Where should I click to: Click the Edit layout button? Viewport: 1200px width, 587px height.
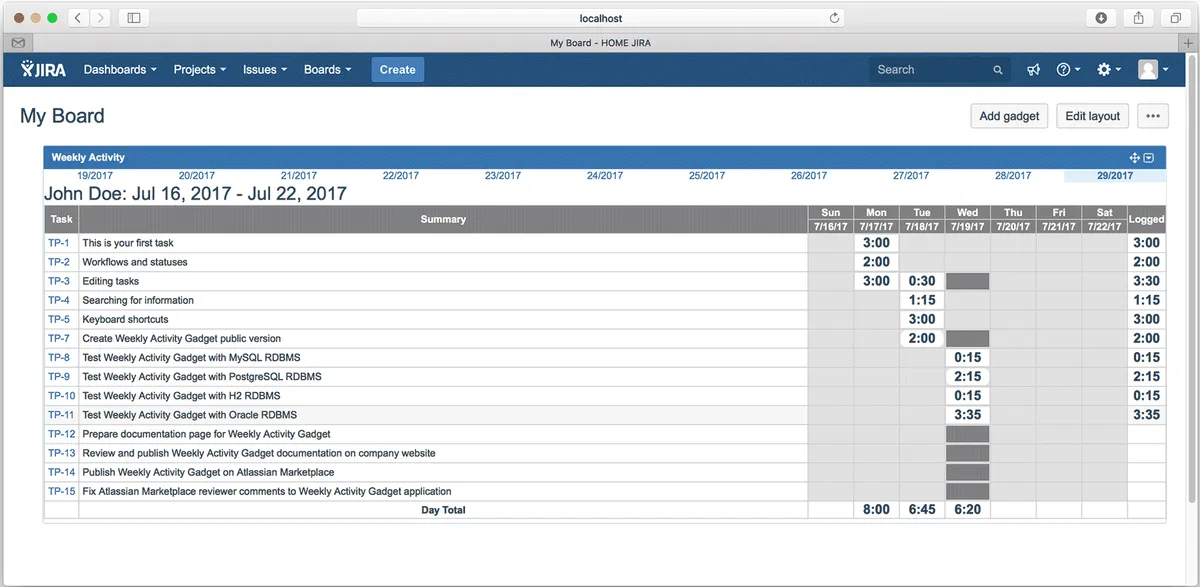1093,116
